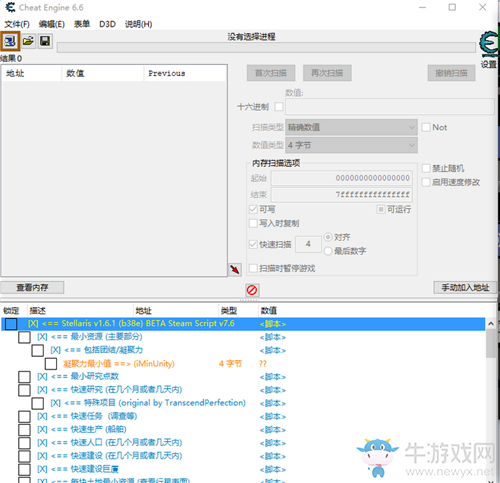Toggle the 写入时复制 checkbox
The height and width of the screenshot is (483, 500).
253,223
